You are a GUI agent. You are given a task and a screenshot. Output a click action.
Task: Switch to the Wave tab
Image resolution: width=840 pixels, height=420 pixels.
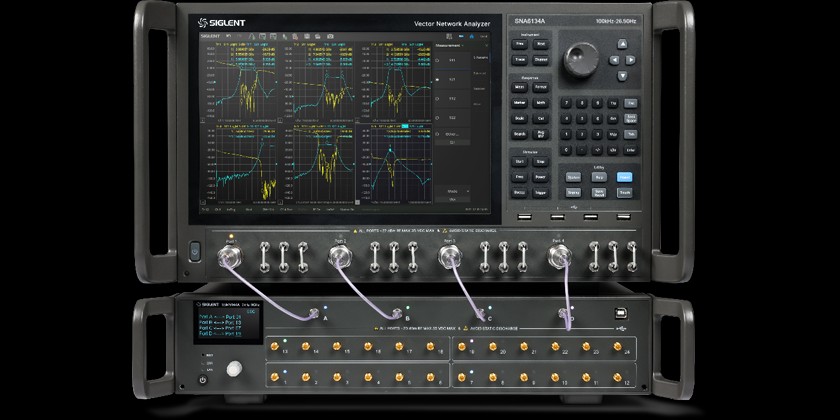pyautogui.click(x=476, y=104)
